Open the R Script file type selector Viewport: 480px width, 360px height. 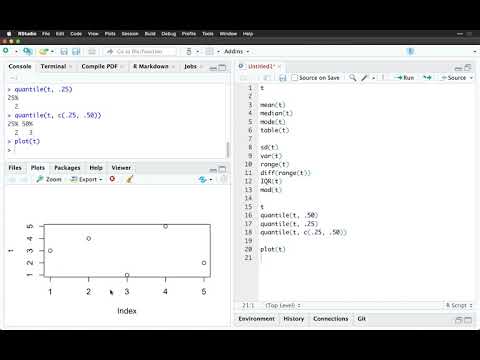tap(459, 305)
